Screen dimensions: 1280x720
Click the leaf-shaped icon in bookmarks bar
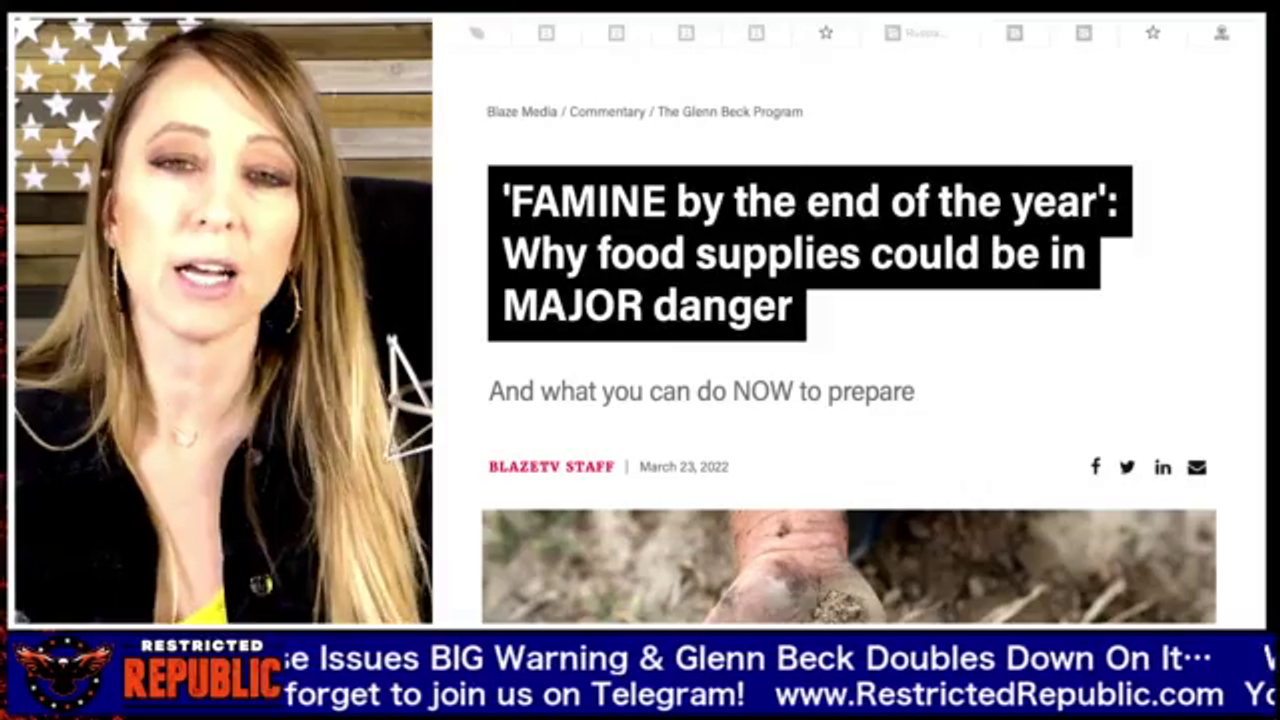pyautogui.click(x=477, y=33)
